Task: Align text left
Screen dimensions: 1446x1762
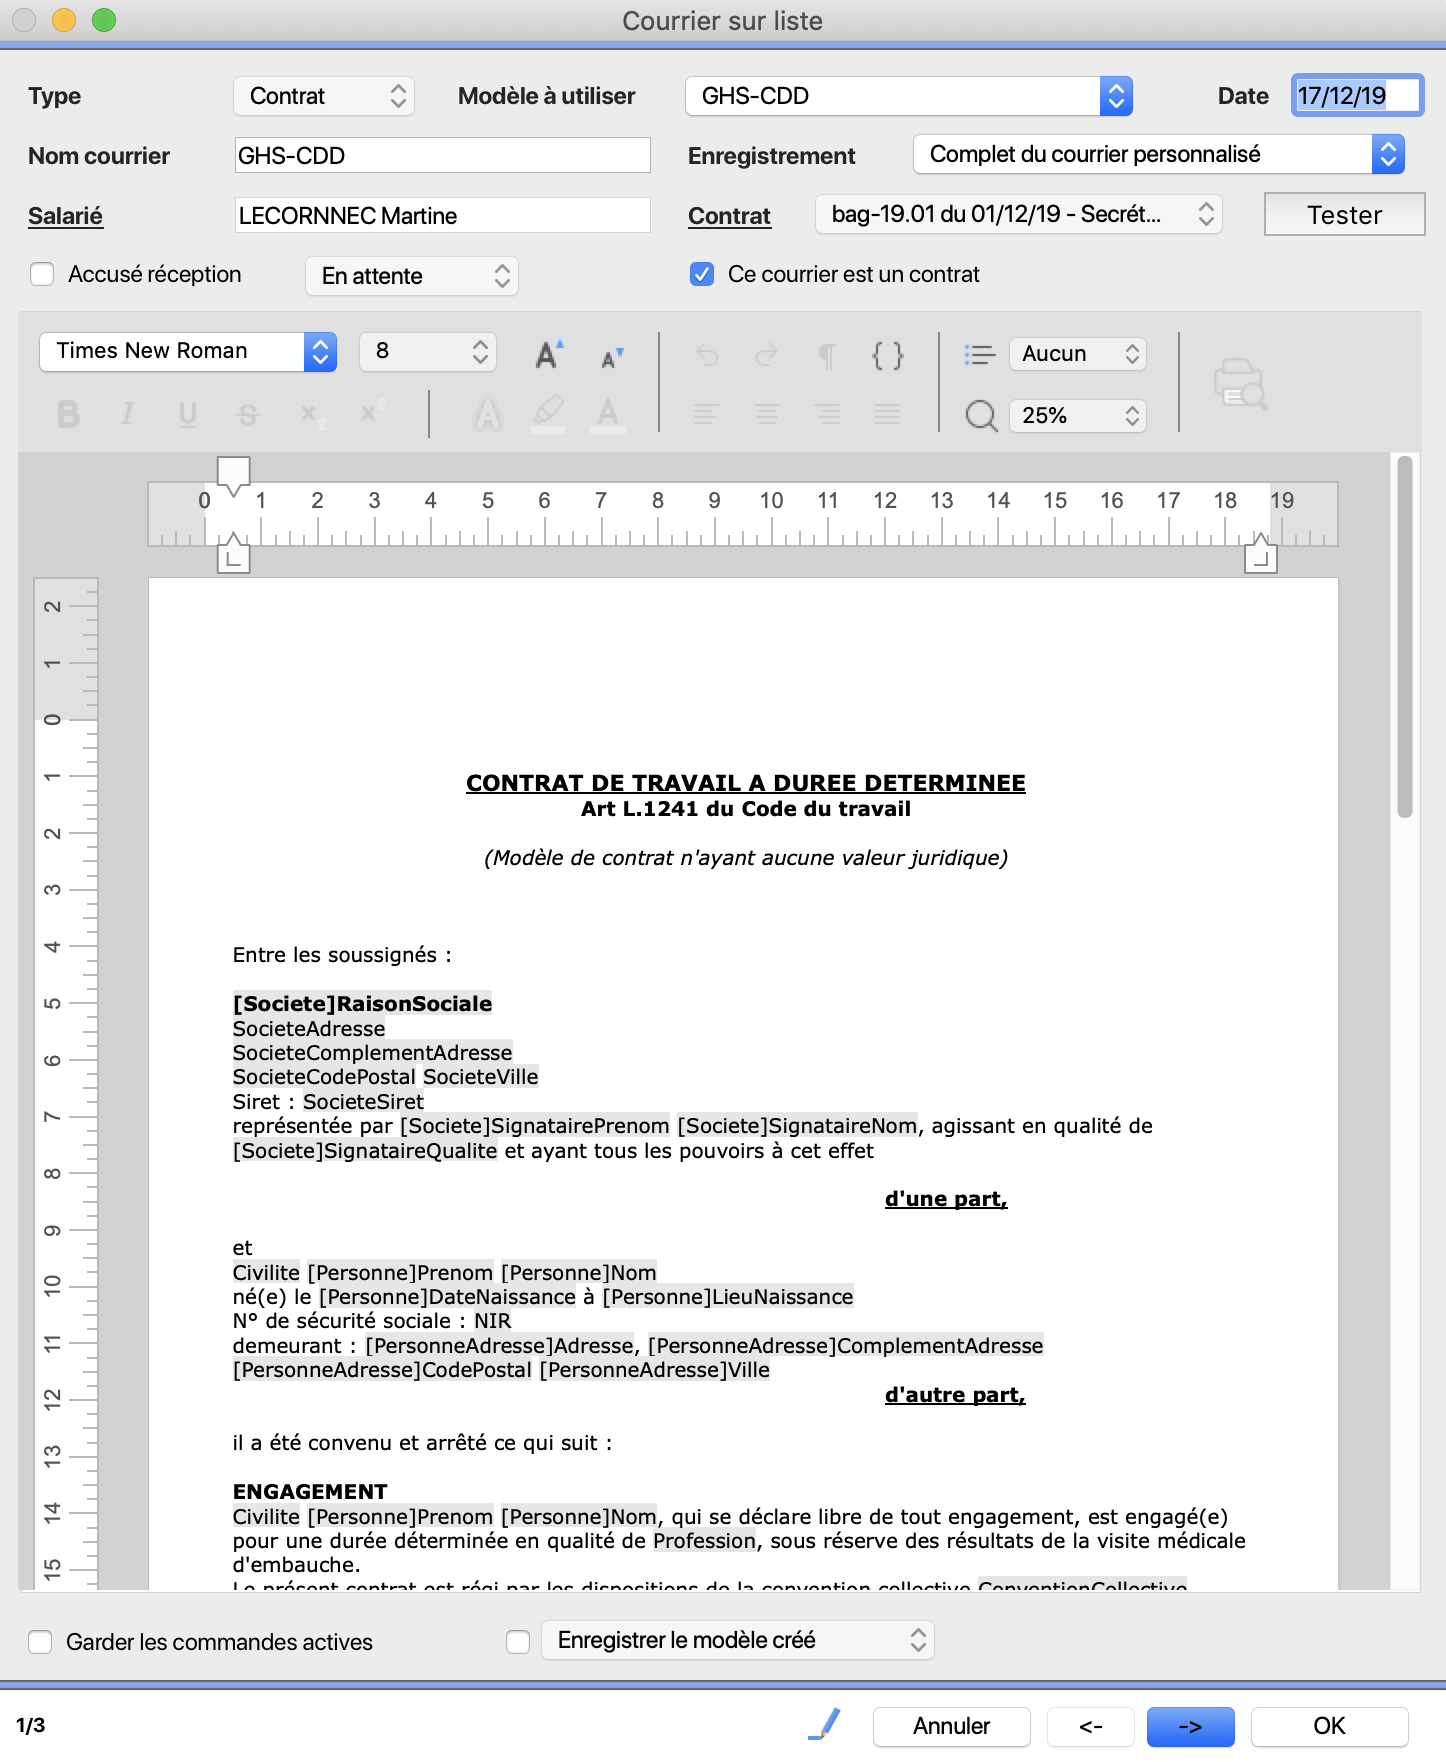Action: (x=706, y=414)
